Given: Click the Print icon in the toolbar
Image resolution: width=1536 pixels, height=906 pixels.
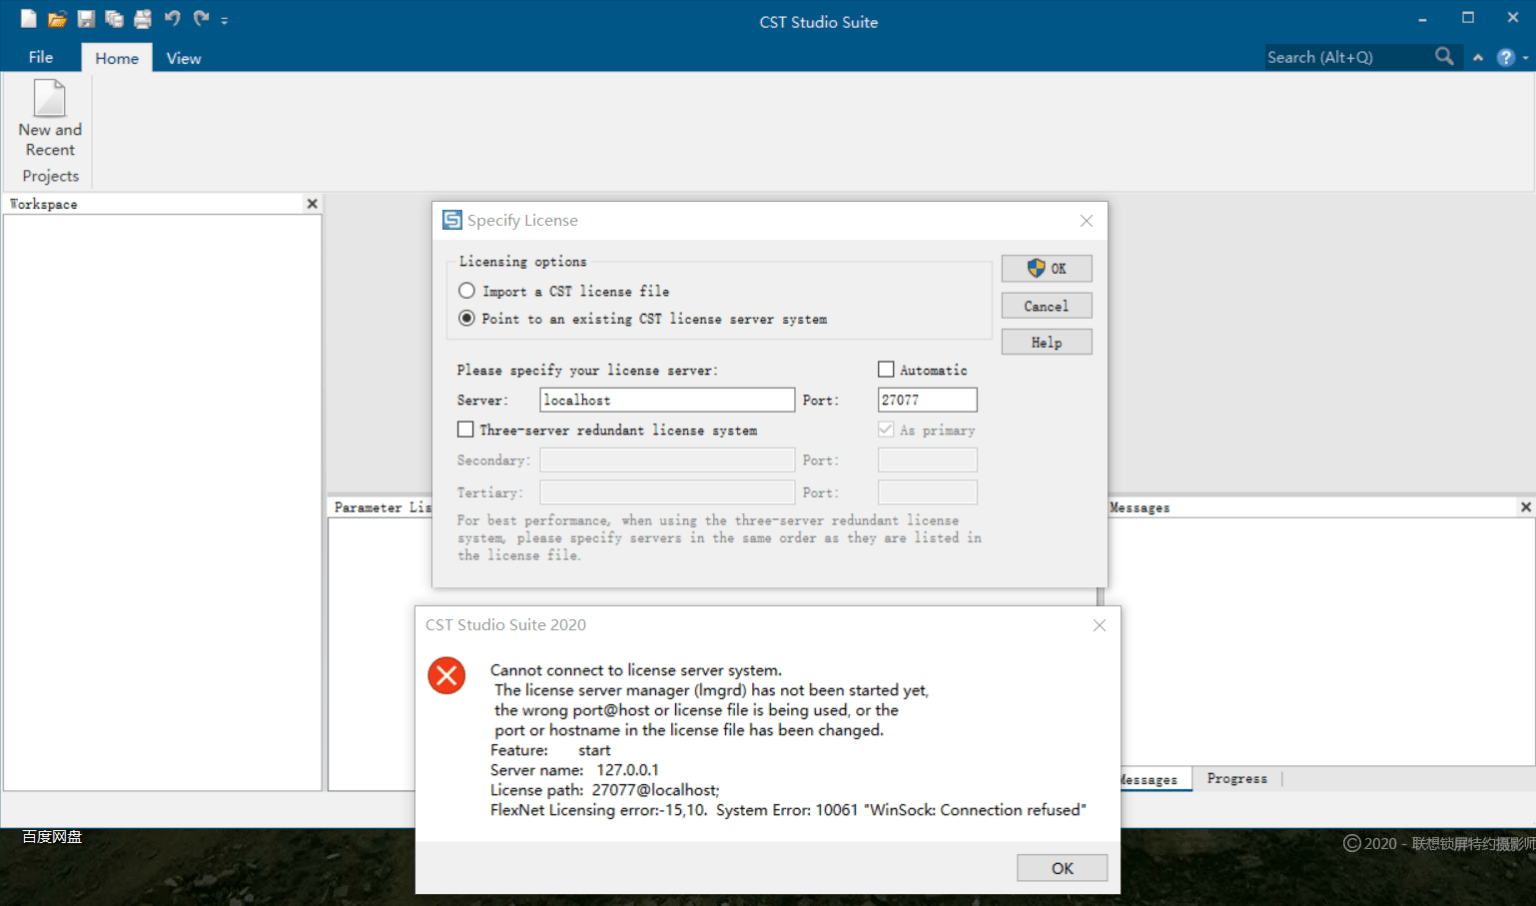Looking at the screenshot, I should tap(143, 19).
